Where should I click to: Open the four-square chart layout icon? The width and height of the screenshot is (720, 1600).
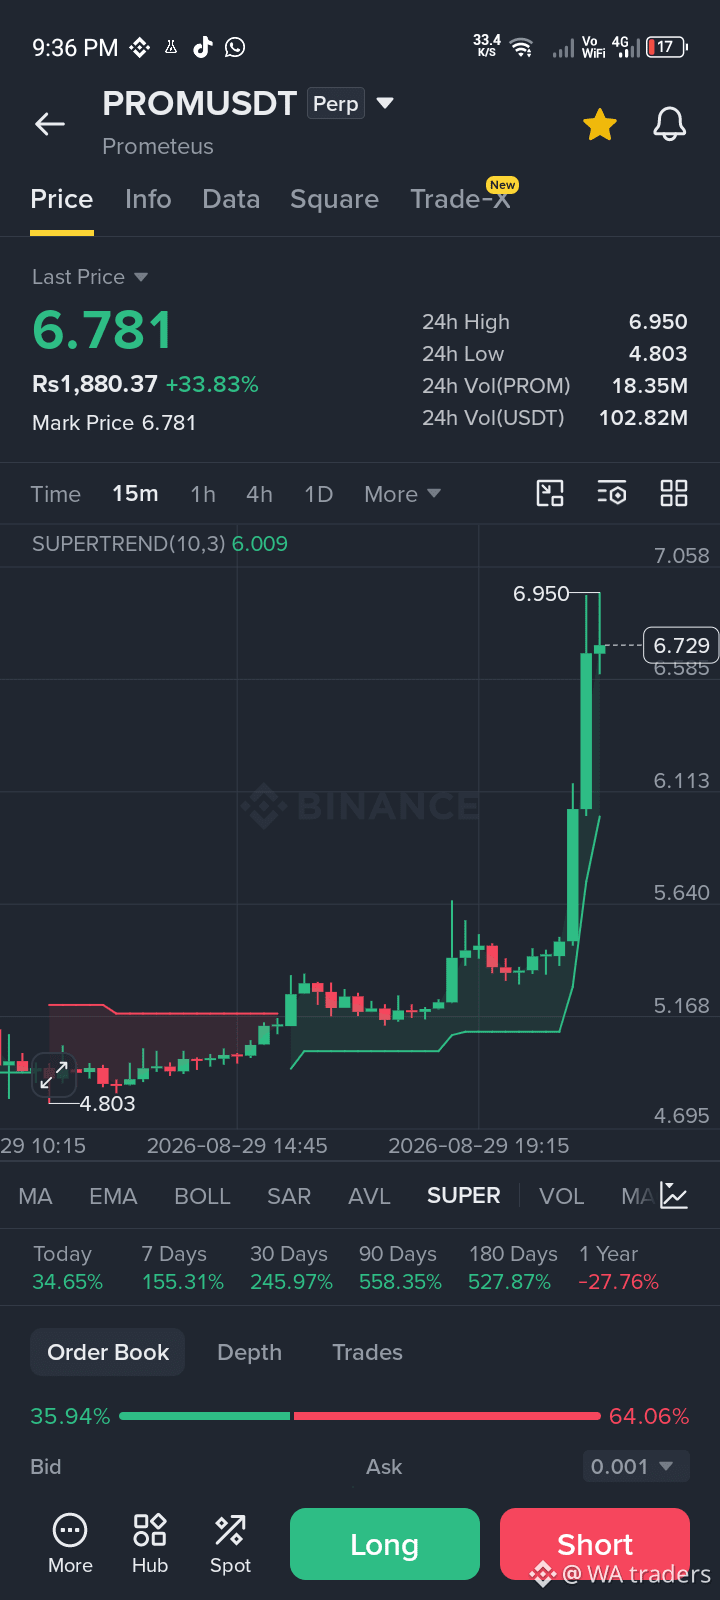[x=674, y=493]
